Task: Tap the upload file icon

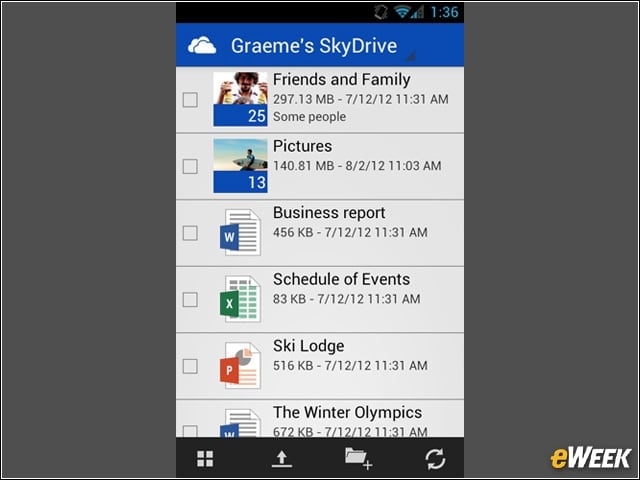Action: point(282,459)
